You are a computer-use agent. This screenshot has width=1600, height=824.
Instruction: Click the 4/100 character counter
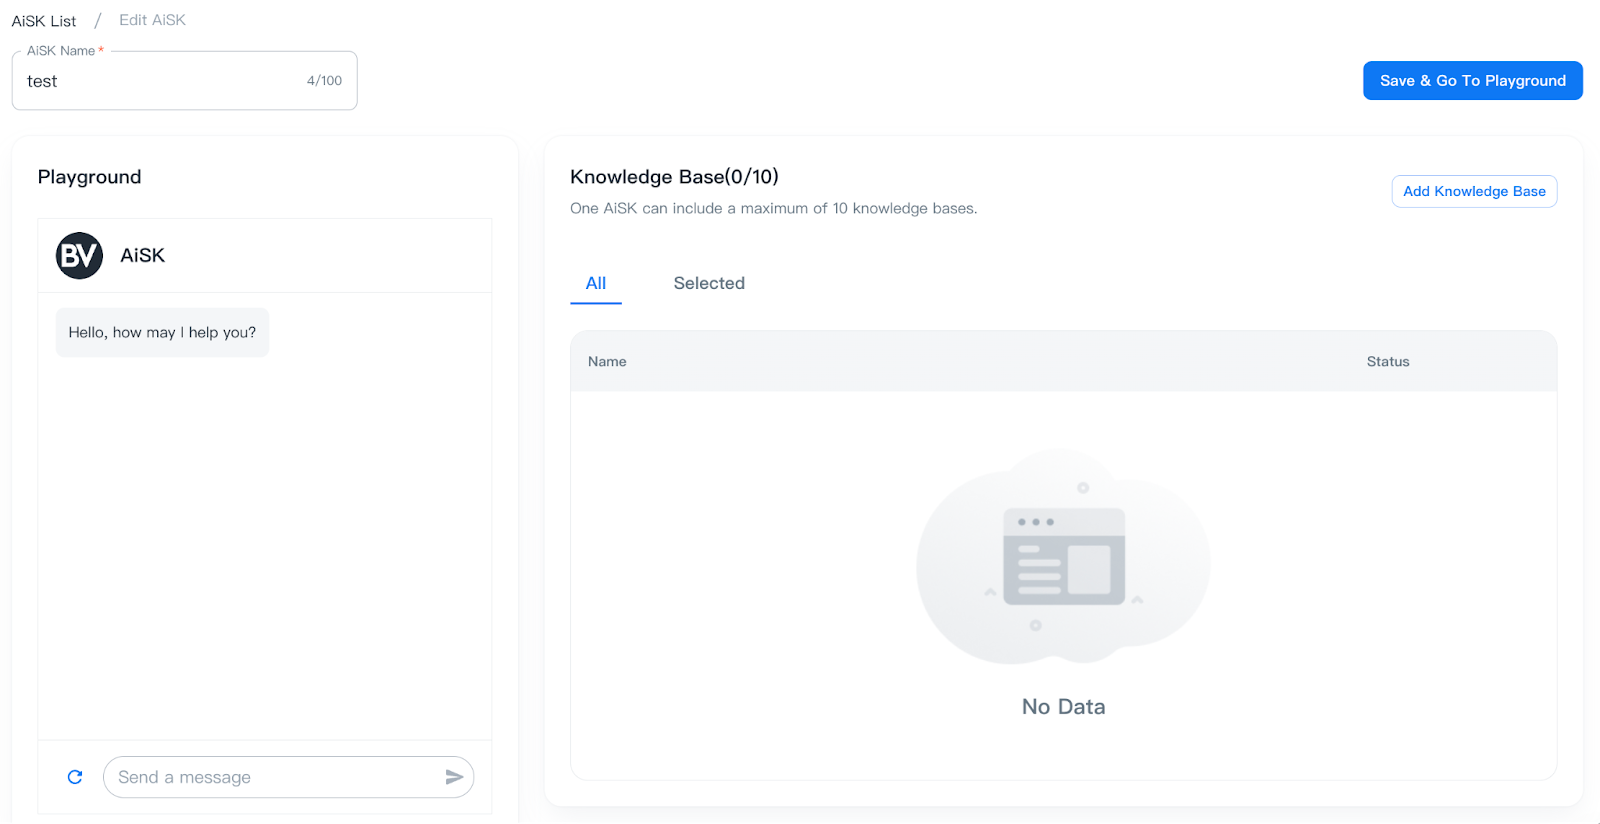pos(324,81)
